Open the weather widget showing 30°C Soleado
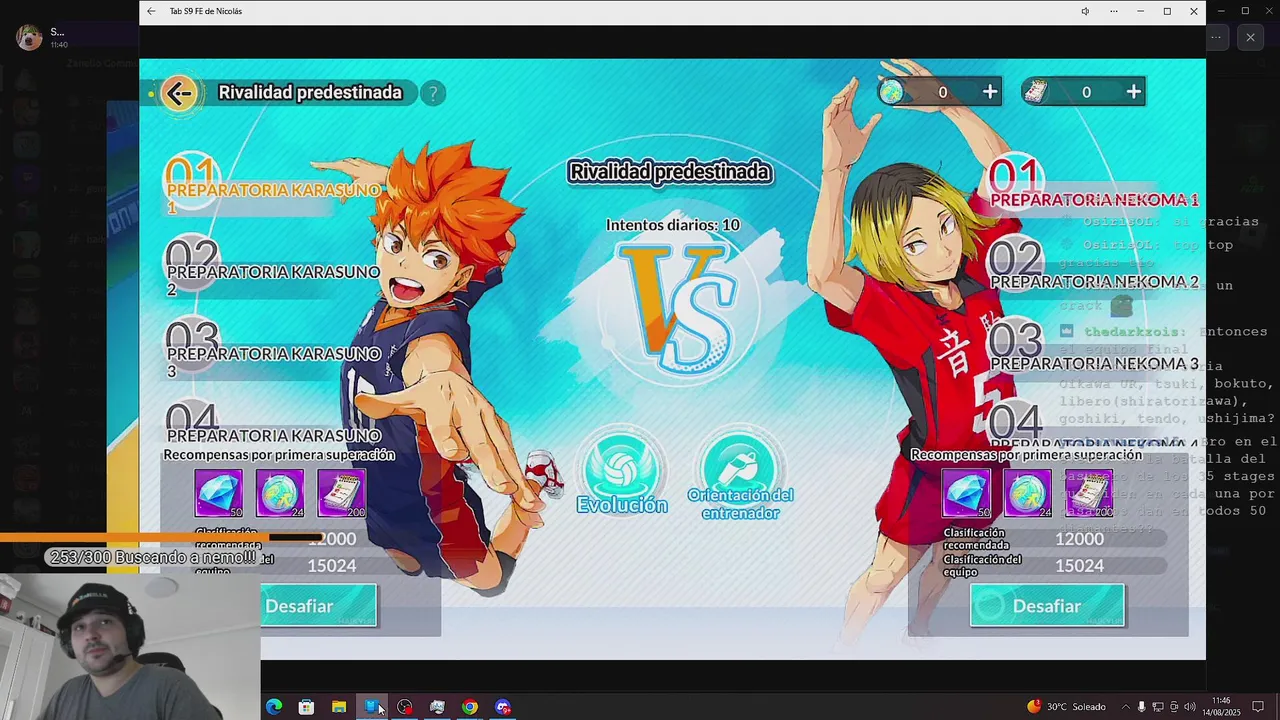Image resolution: width=1280 pixels, height=720 pixels. click(x=1066, y=707)
